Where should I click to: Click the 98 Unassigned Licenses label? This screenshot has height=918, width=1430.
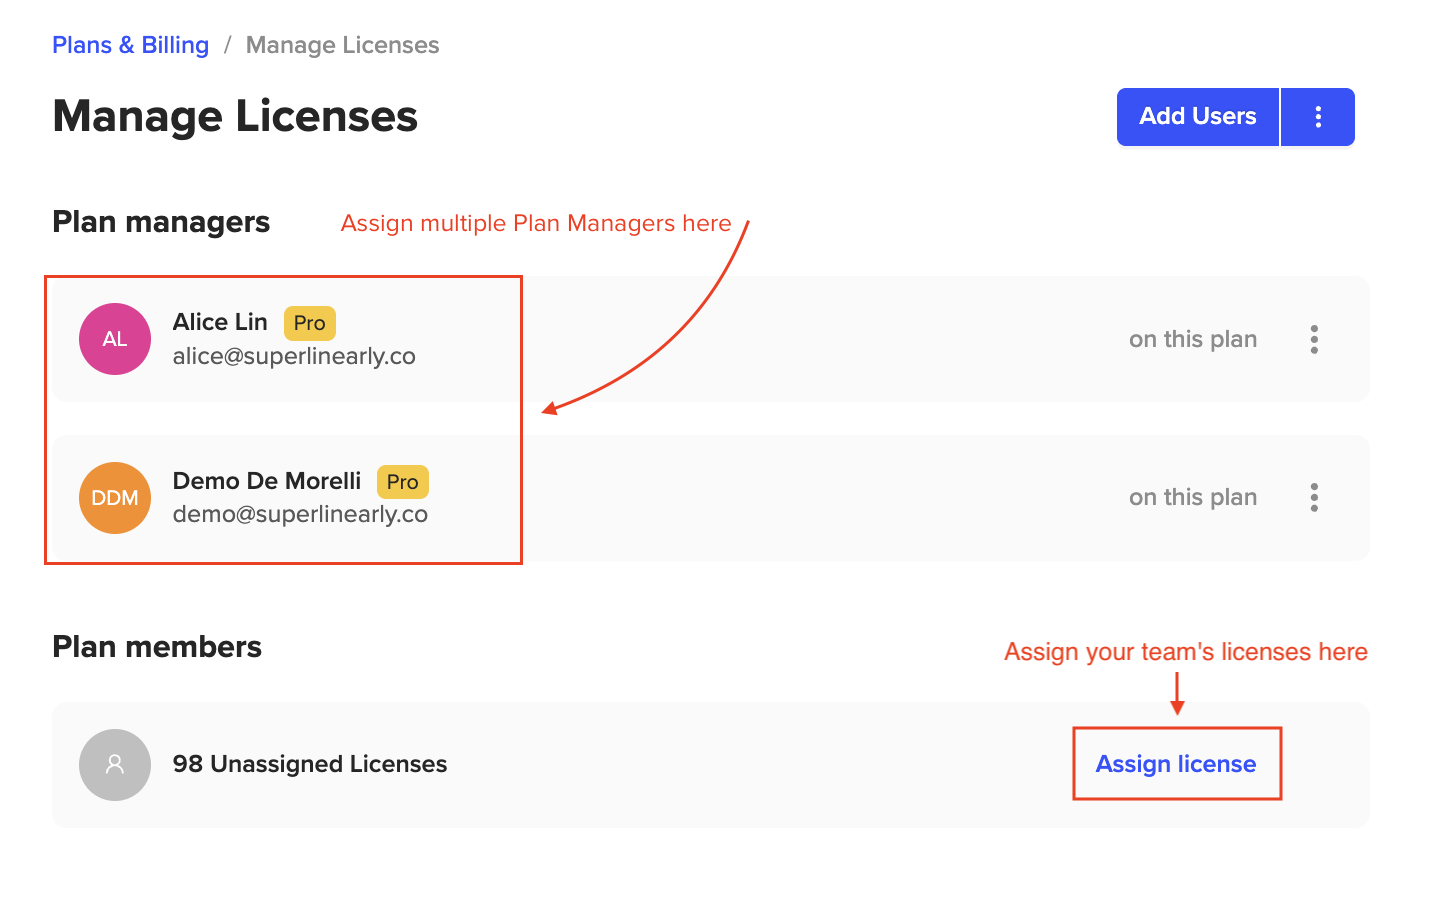pos(310,764)
